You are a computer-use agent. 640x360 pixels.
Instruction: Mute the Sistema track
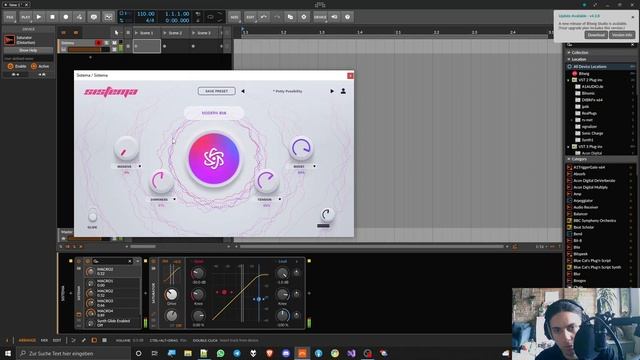pos(114,42)
